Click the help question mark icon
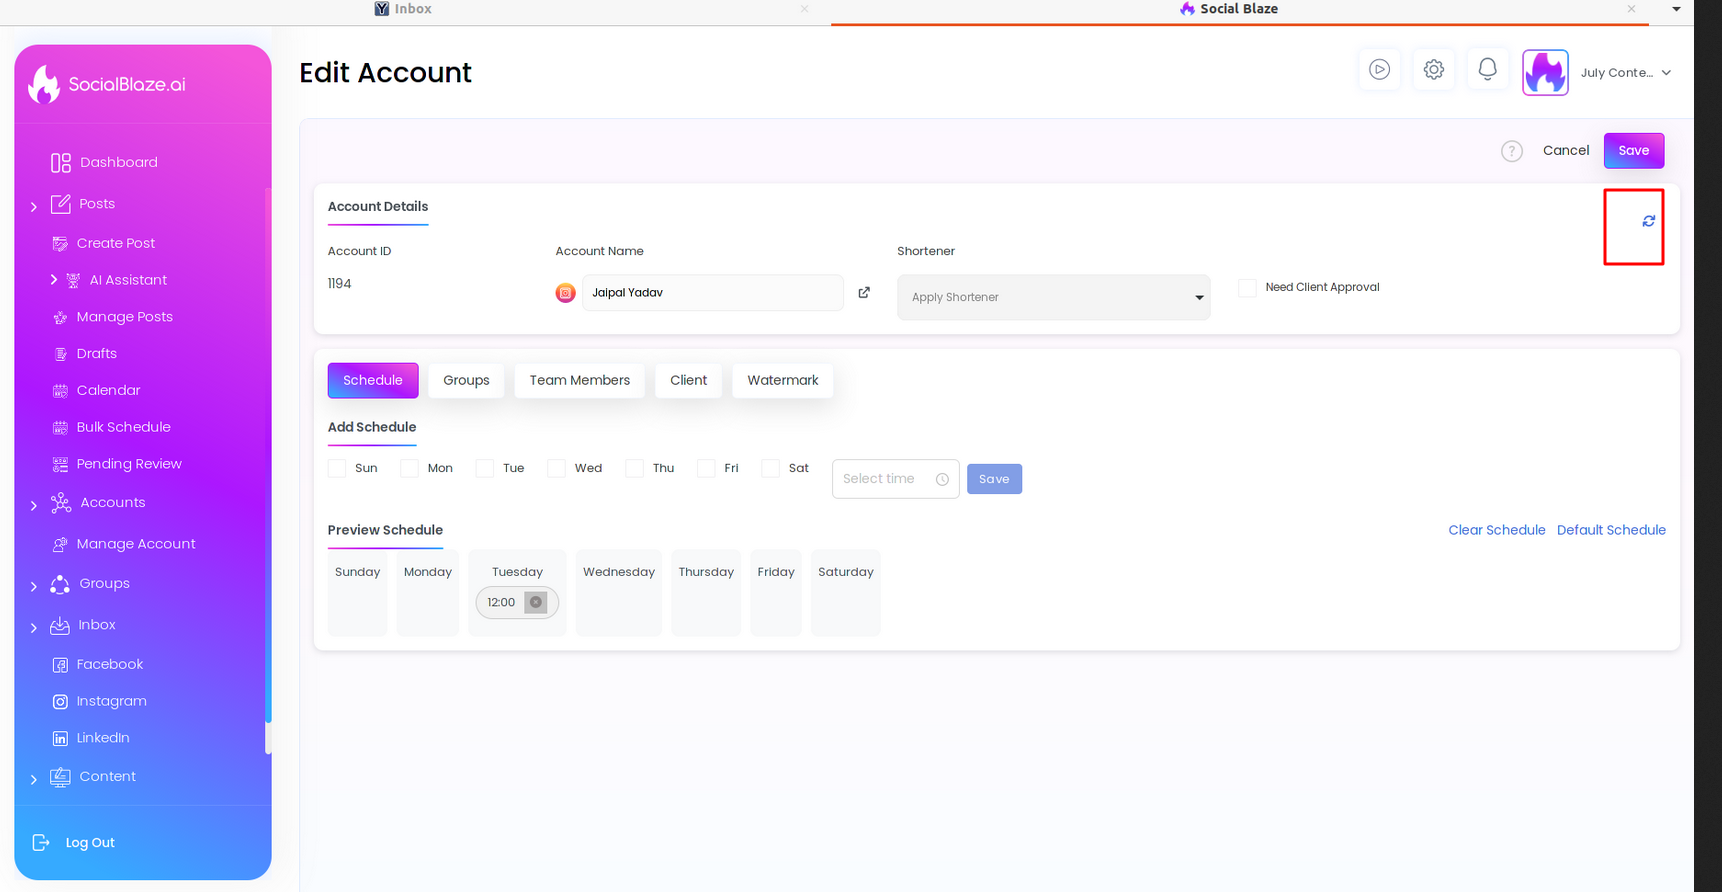This screenshot has width=1722, height=892. [1511, 151]
